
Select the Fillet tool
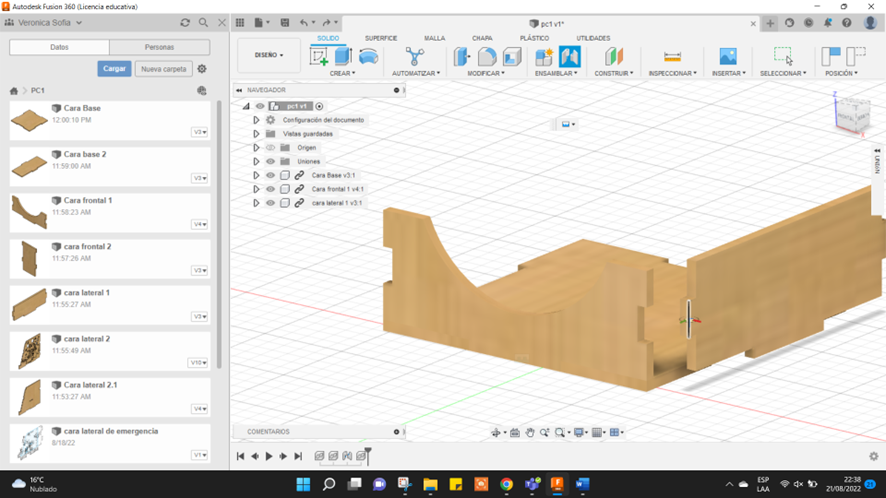(x=487, y=57)
